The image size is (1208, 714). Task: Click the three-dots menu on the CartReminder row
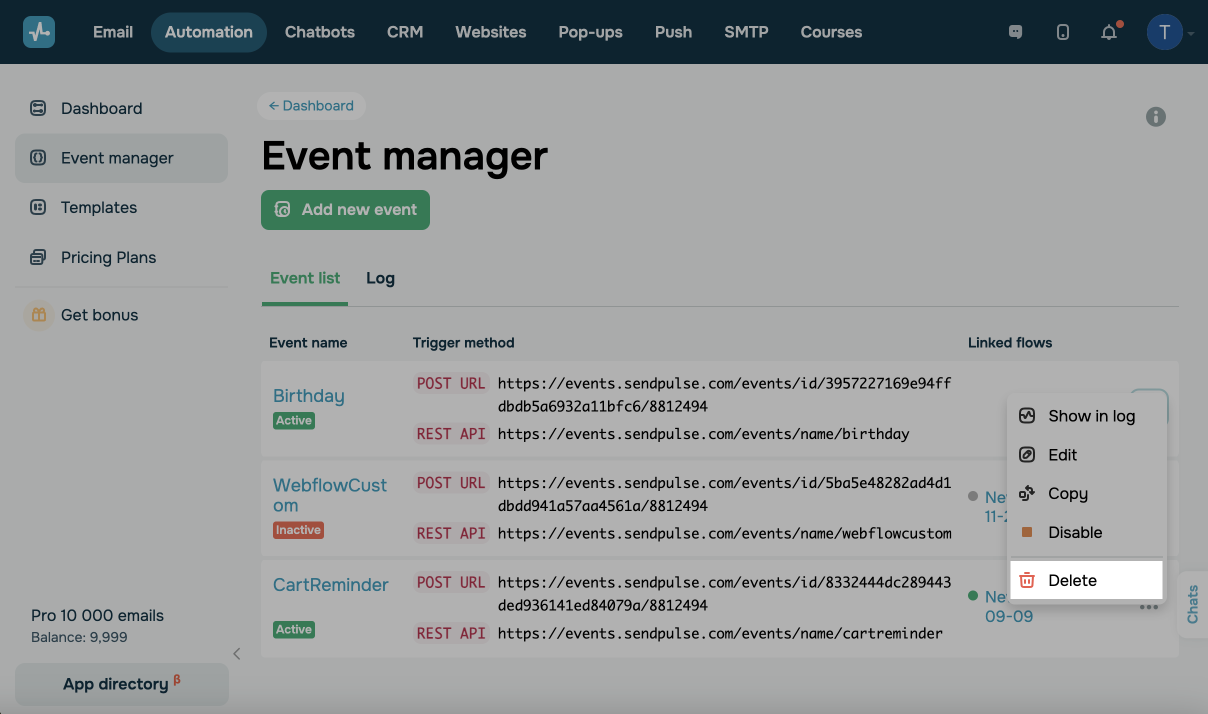point(1149,607)
